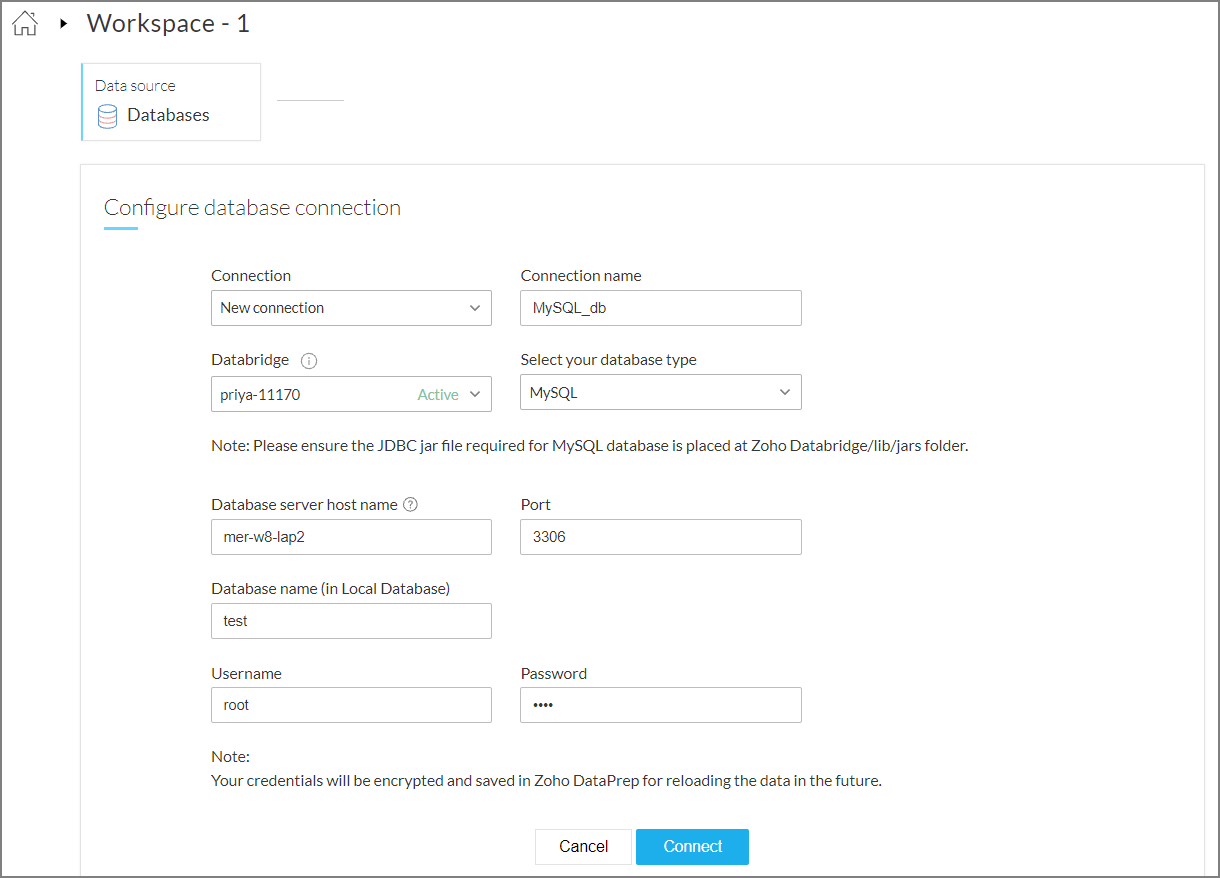1220x878 pixels.
Task: Click the chevron on the MySQL database type box
Action: click(x=785, y=392)
